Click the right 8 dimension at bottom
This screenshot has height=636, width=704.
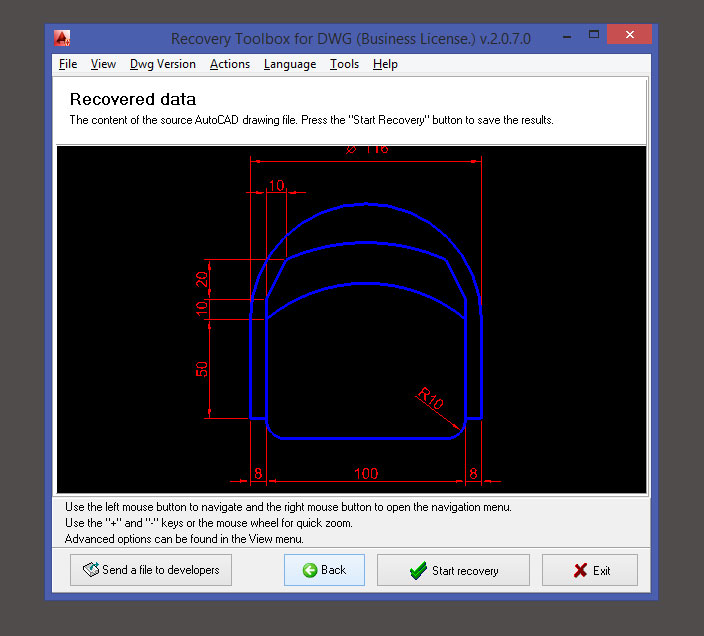(x=473, y=474)
